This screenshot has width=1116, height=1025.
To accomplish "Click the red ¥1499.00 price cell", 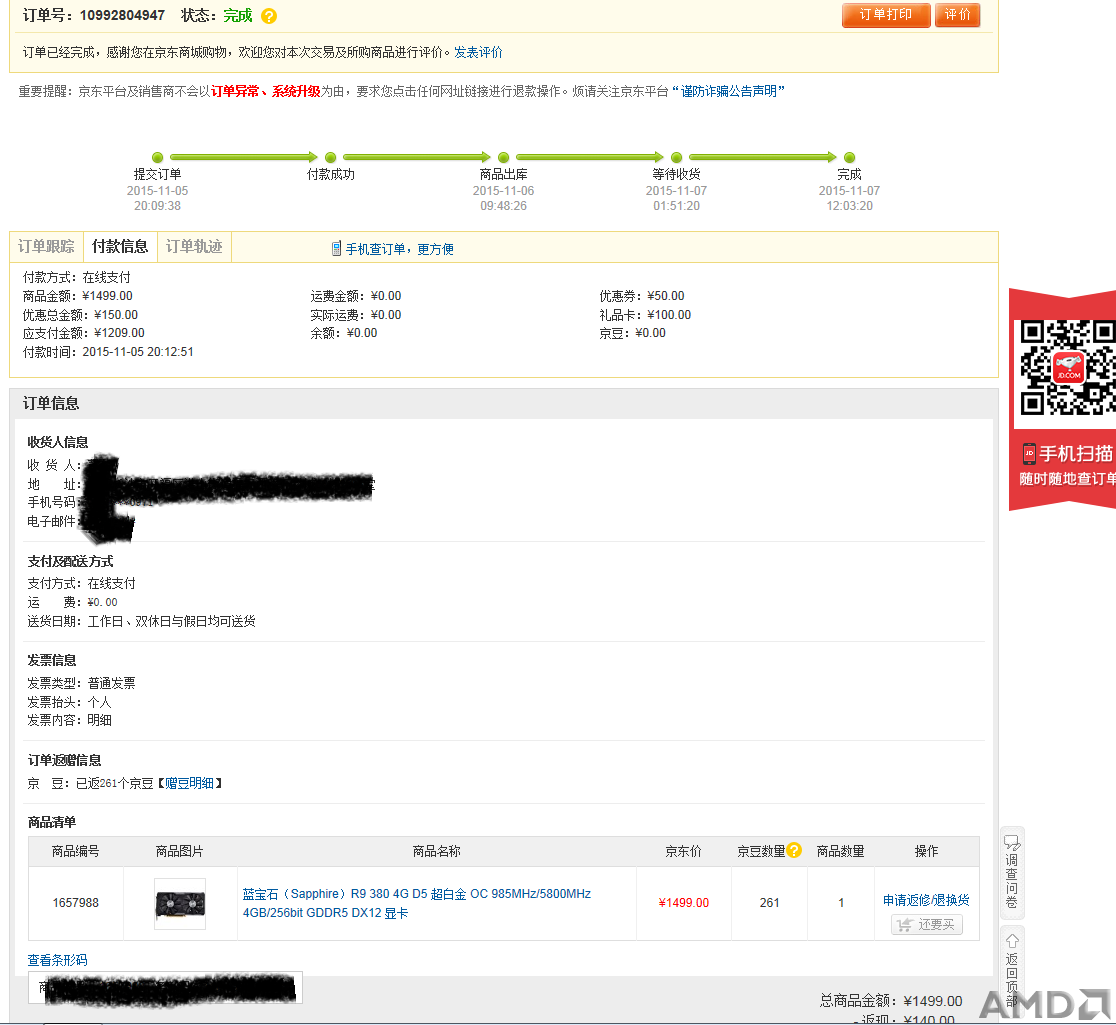I will point(683,903).
